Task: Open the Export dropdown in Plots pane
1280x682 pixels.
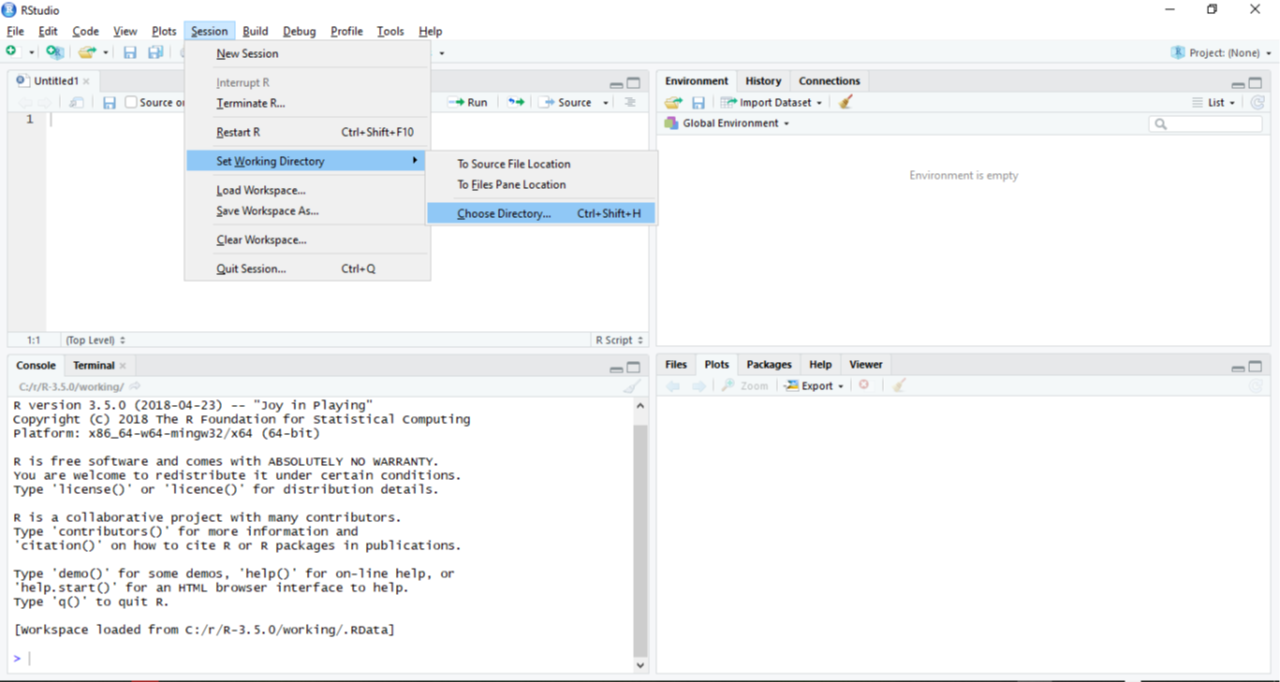Action: (815, 386)
